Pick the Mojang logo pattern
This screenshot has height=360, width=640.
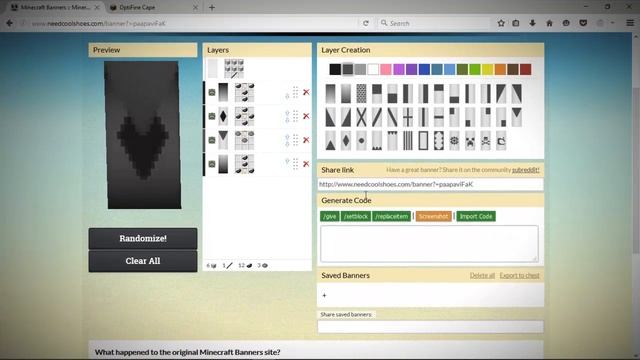pyautogui.click(x=501, y=141)
